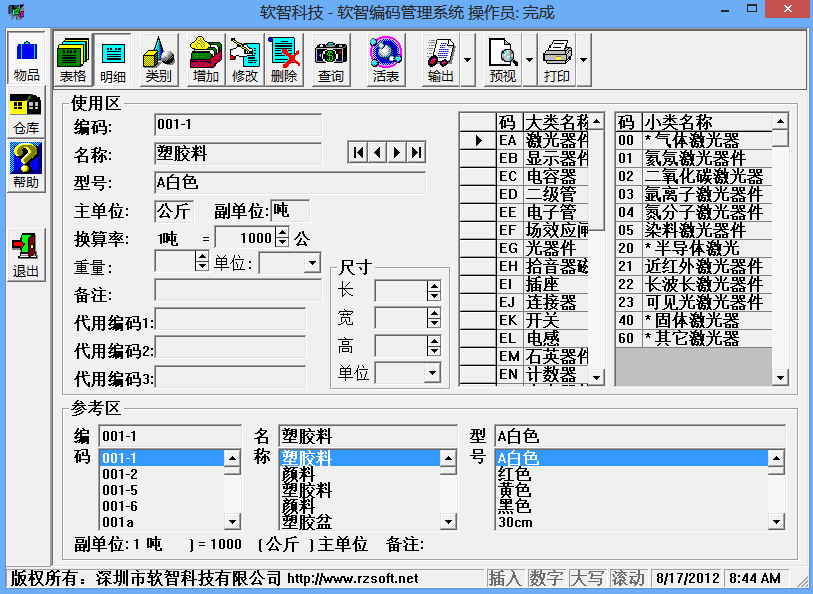
Task: Go to first record navigation button
Action: click(x=358, y=152)
